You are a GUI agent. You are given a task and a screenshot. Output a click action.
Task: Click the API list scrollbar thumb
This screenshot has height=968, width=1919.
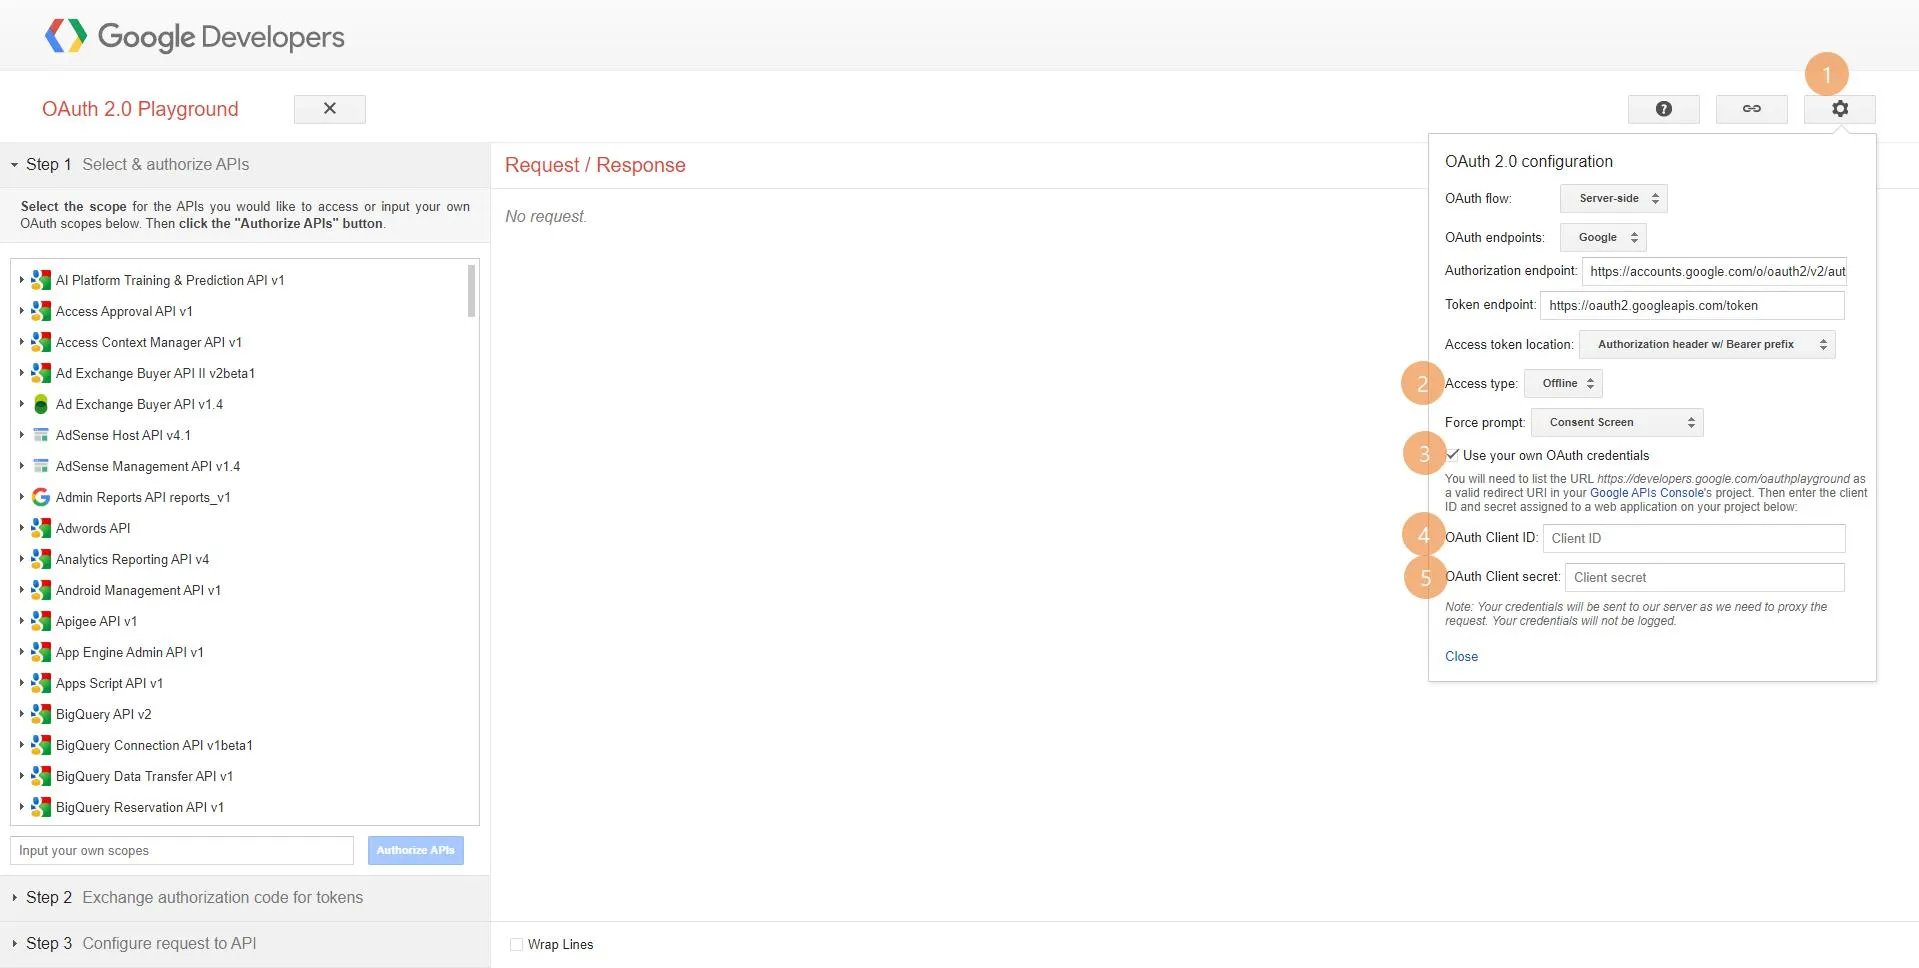point(471,291)
